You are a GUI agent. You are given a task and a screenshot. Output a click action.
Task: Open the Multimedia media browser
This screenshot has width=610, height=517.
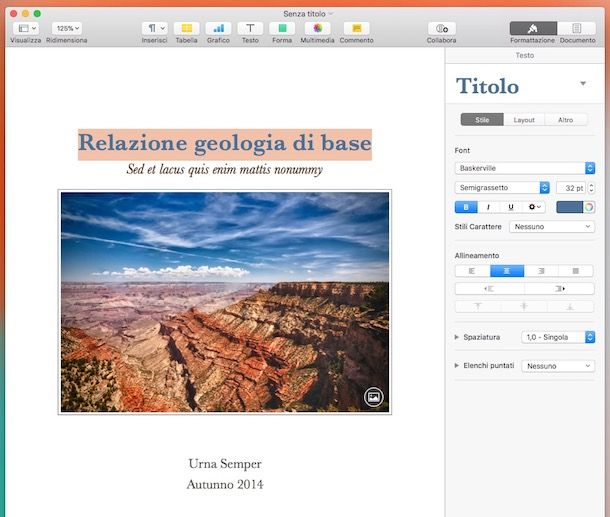tap(317, 28)
